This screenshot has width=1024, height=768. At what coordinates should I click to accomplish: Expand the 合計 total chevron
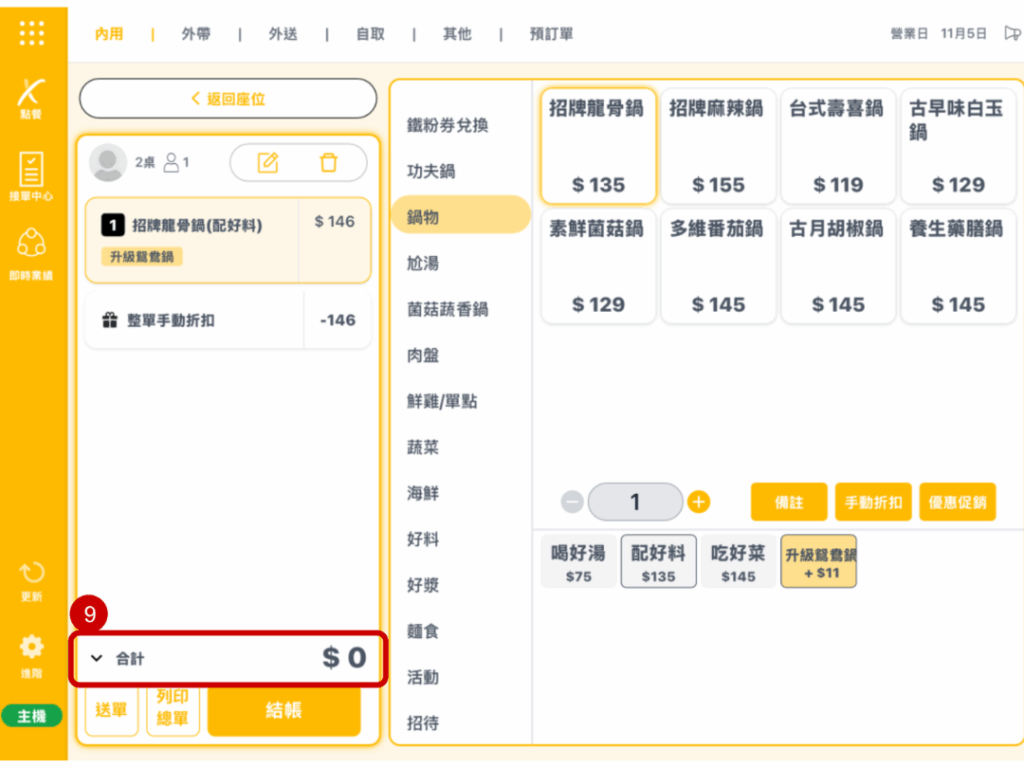[x=97, y=658]
